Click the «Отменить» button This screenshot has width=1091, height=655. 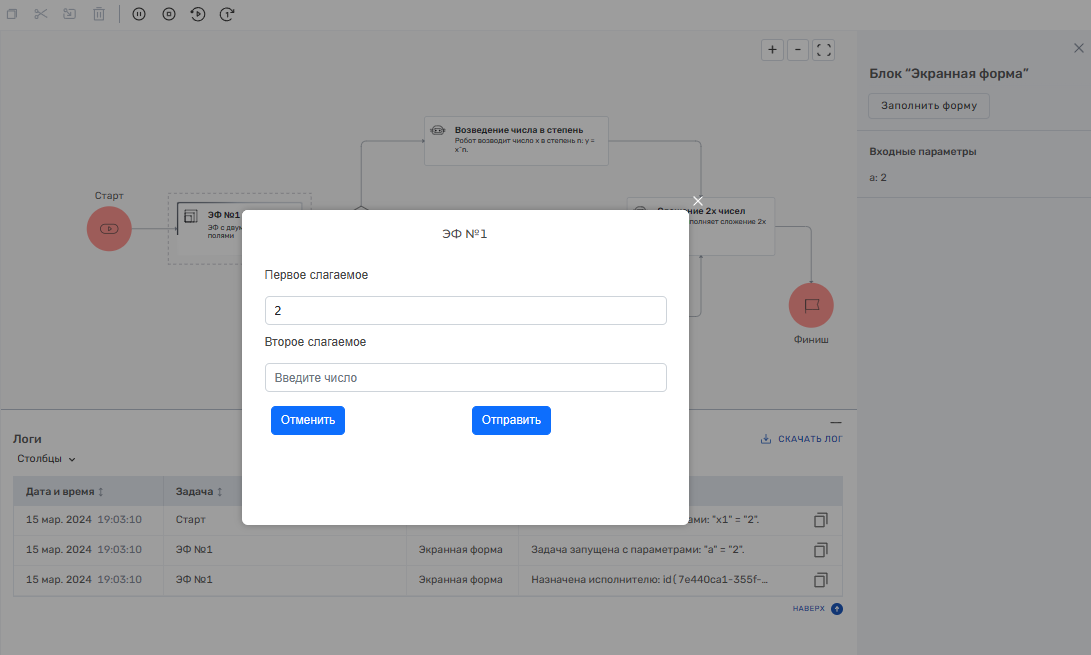point(308,420)
